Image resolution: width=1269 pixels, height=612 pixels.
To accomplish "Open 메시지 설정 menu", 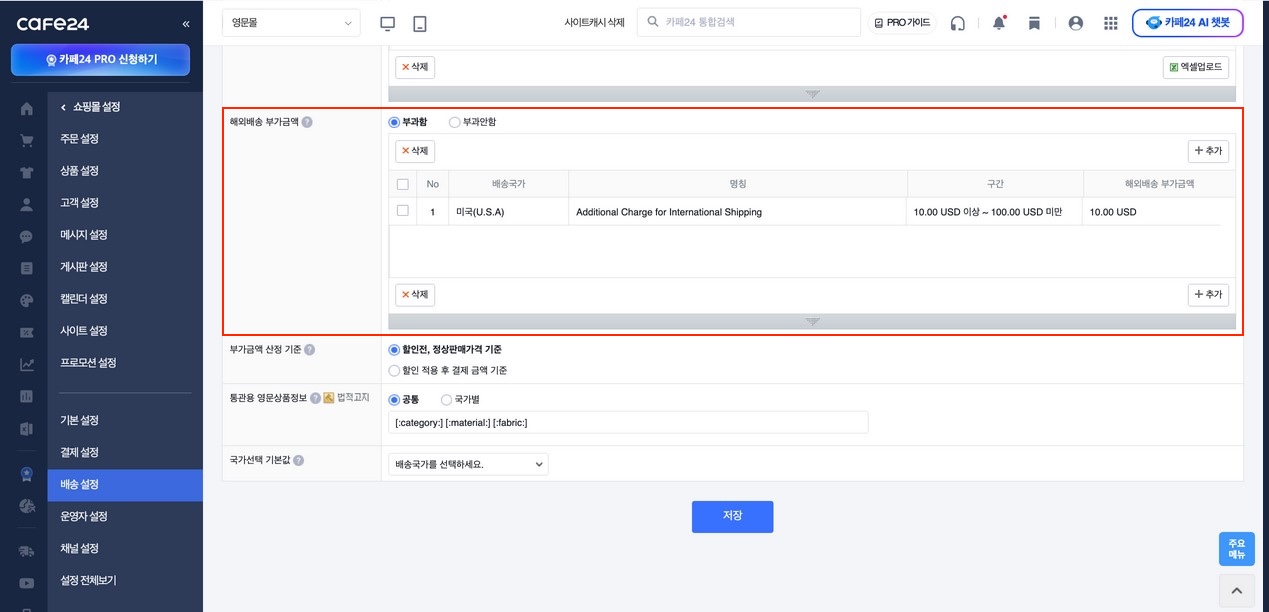I will [84, 235].
